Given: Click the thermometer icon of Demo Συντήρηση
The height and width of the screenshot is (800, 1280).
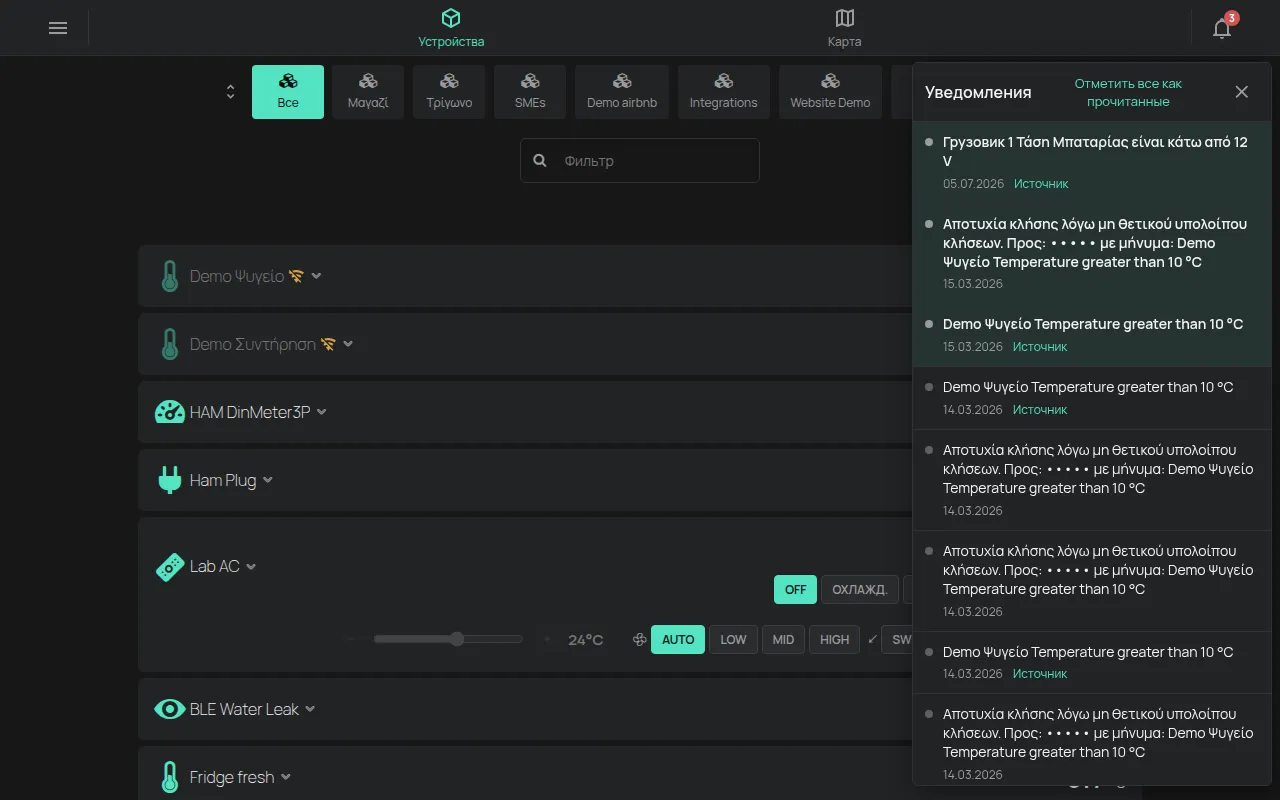Looking at the screenshot, I should coord(170,344).
